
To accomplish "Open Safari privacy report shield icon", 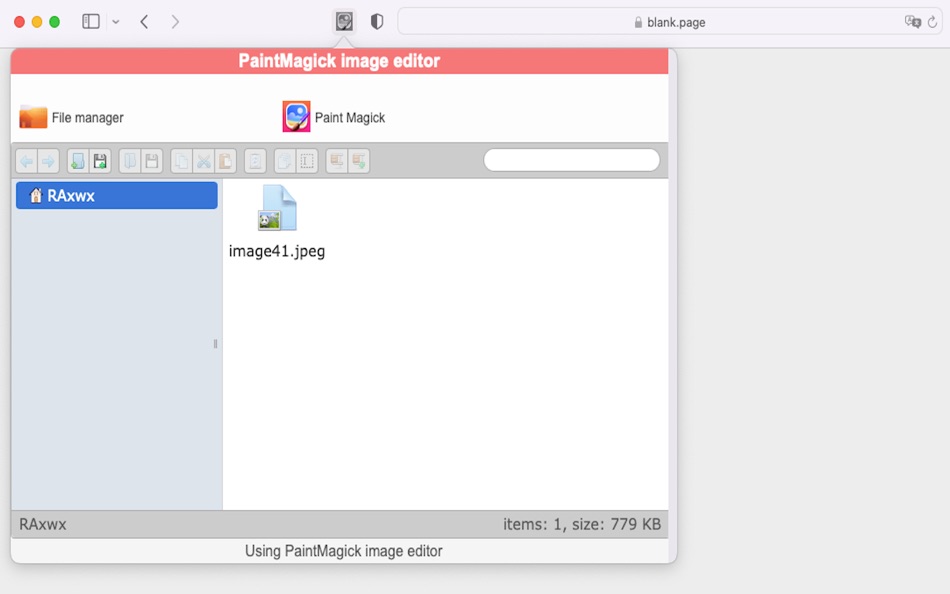I will (377, 22).
